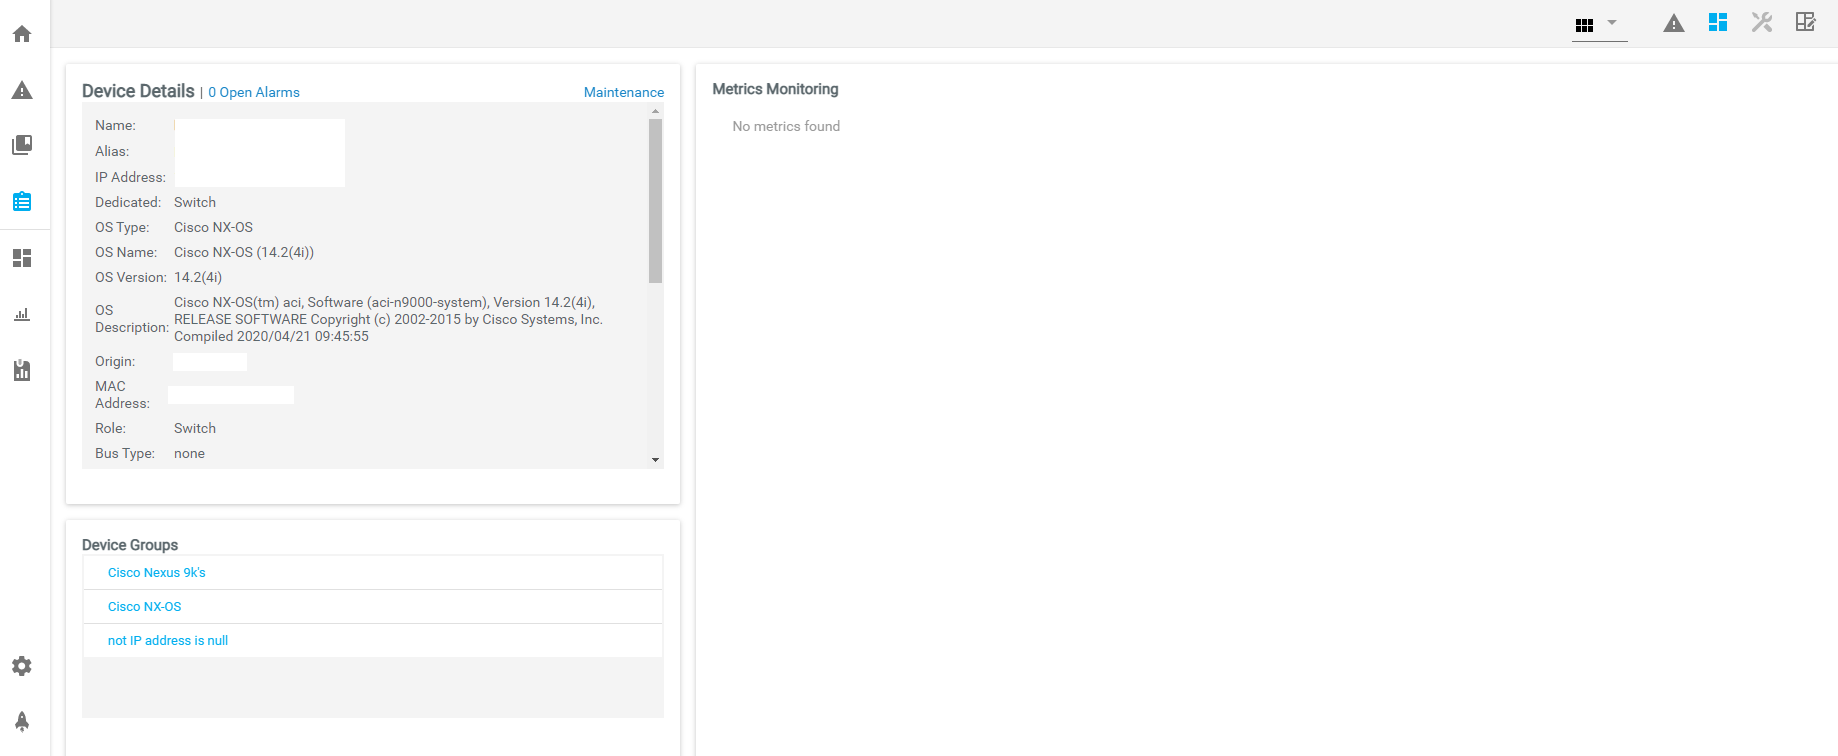Open the dashboards tile icon in sidebar

pos(22,258)
